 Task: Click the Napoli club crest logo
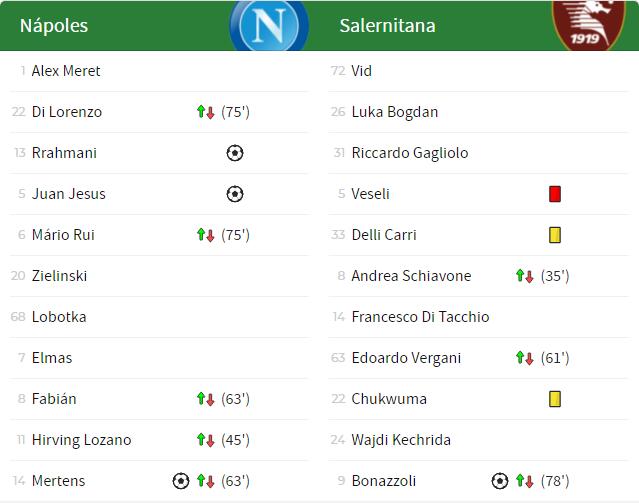(269, 26)
